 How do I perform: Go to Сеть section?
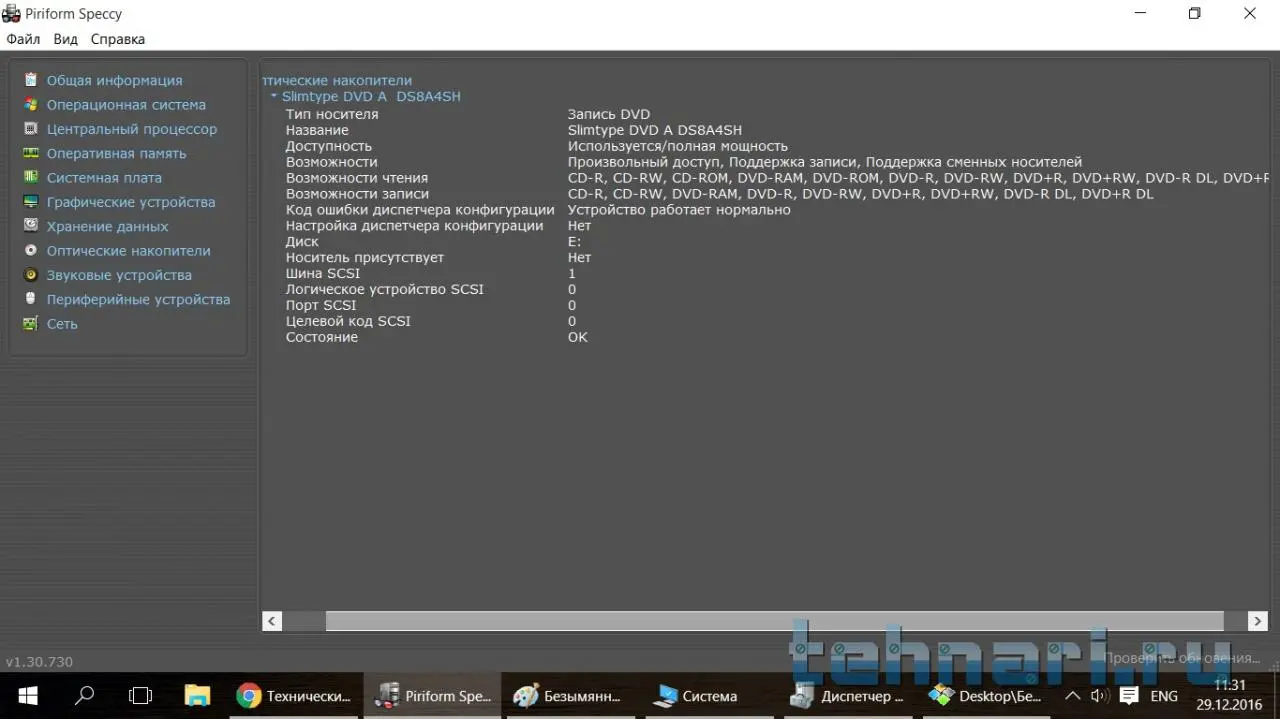pos(62,323)
